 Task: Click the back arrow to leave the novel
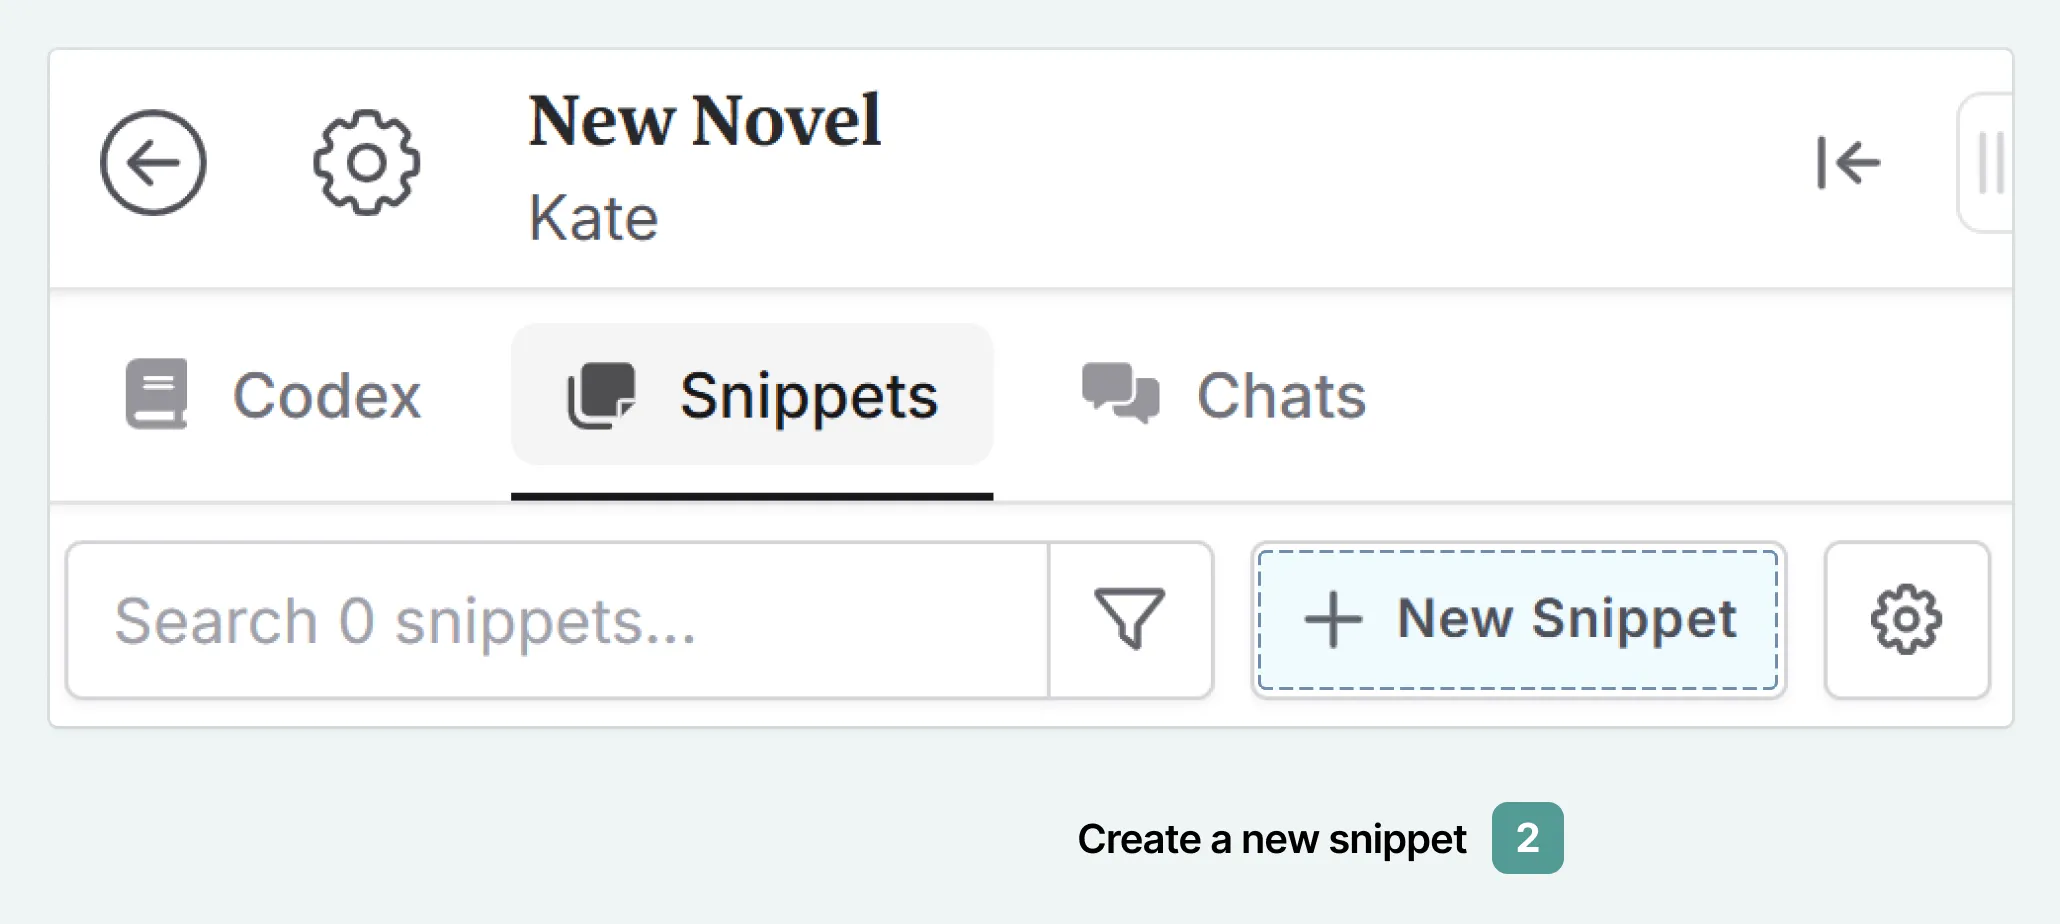(x=154, y=163)
